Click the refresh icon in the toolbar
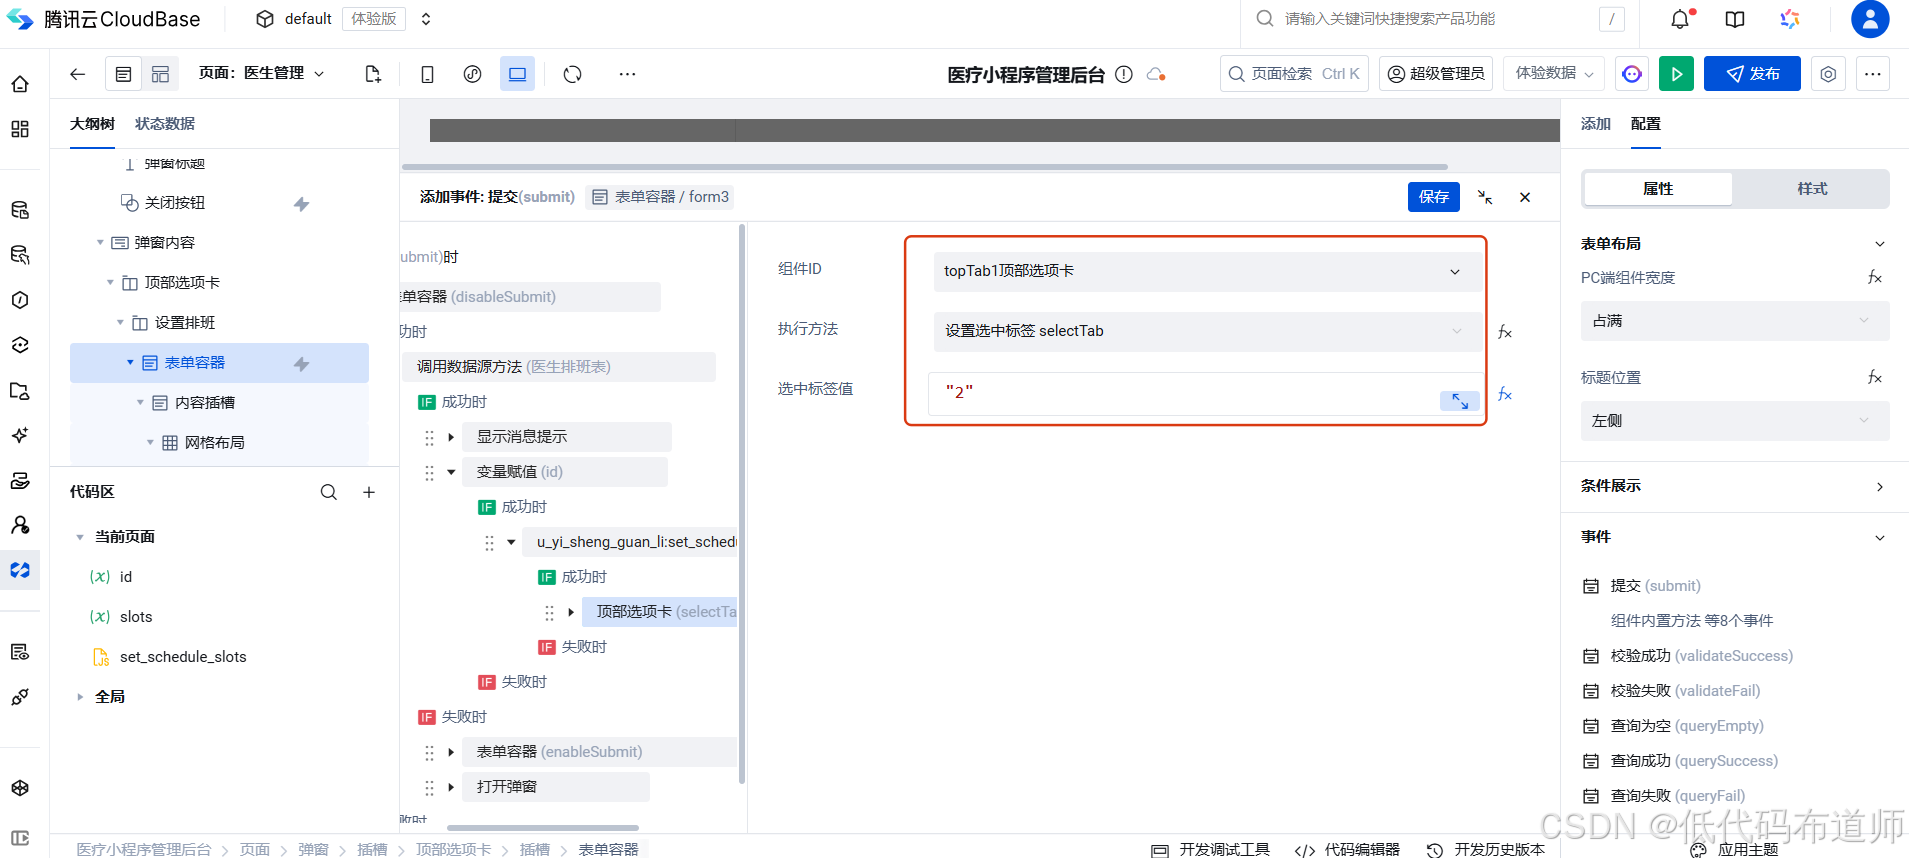1909x858 pixels. [572, 74]
